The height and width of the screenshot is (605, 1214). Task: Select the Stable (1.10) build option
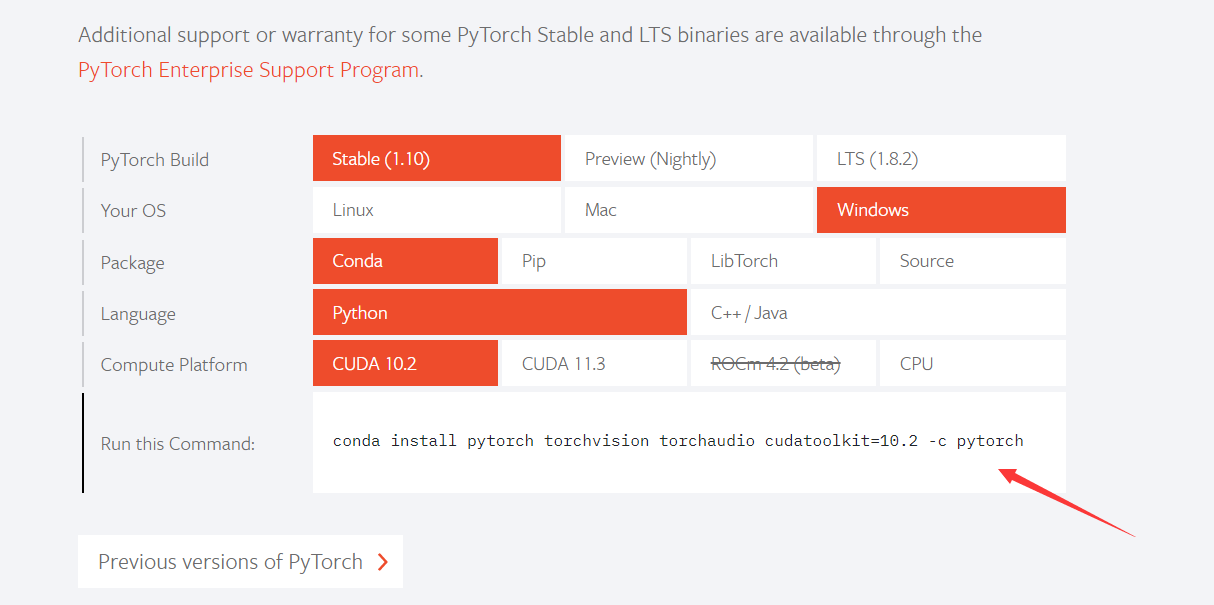click(436, 158)
